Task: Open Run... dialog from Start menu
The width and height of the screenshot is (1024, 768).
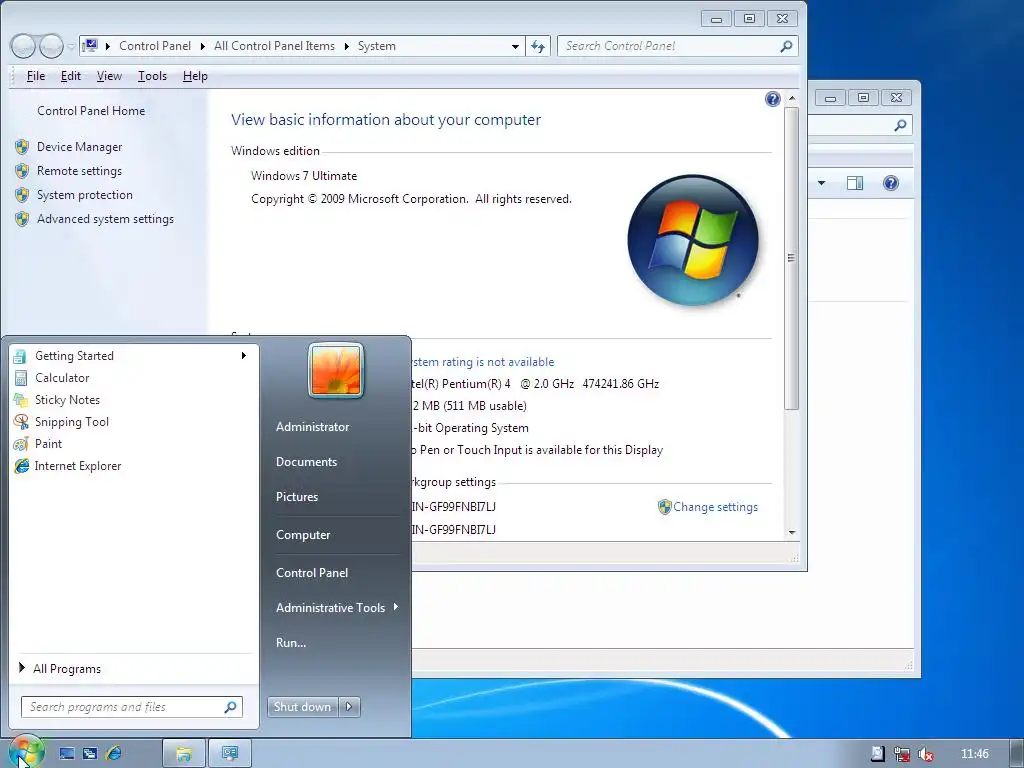Action: (291, 643)
